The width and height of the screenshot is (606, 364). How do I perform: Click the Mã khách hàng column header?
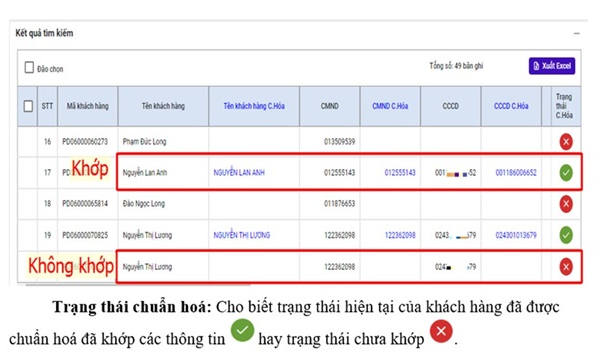88,106
